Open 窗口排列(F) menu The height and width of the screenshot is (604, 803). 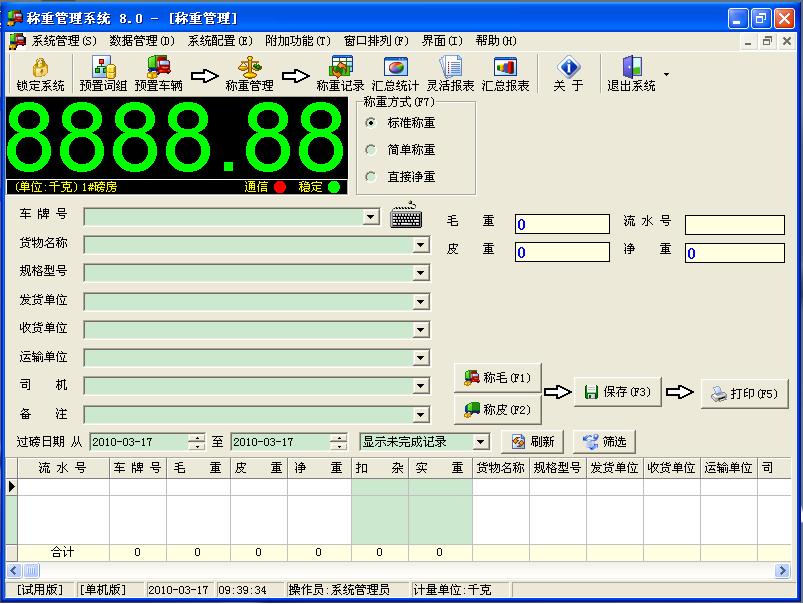[x=376, y=41]
